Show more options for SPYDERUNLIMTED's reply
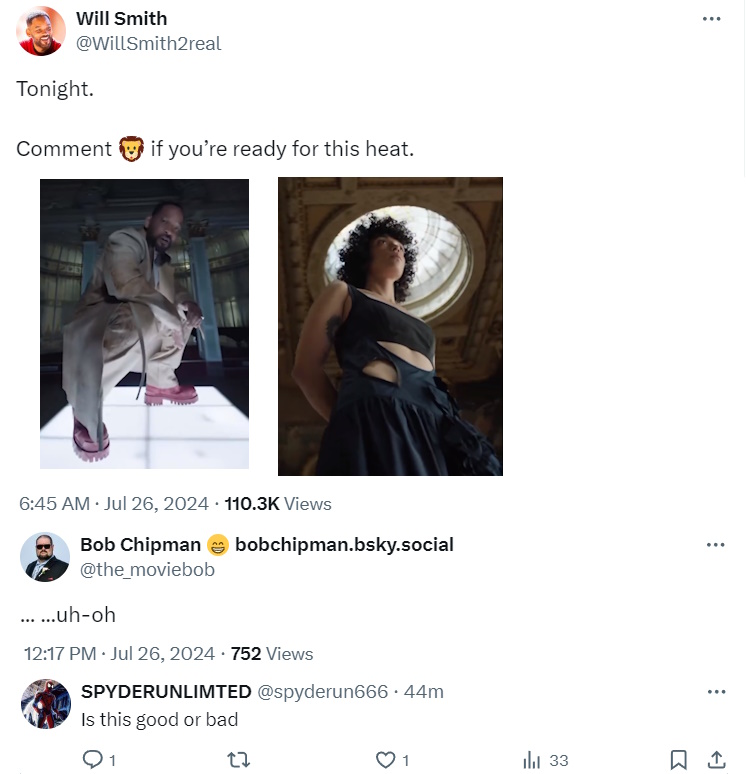 point(716,692)
